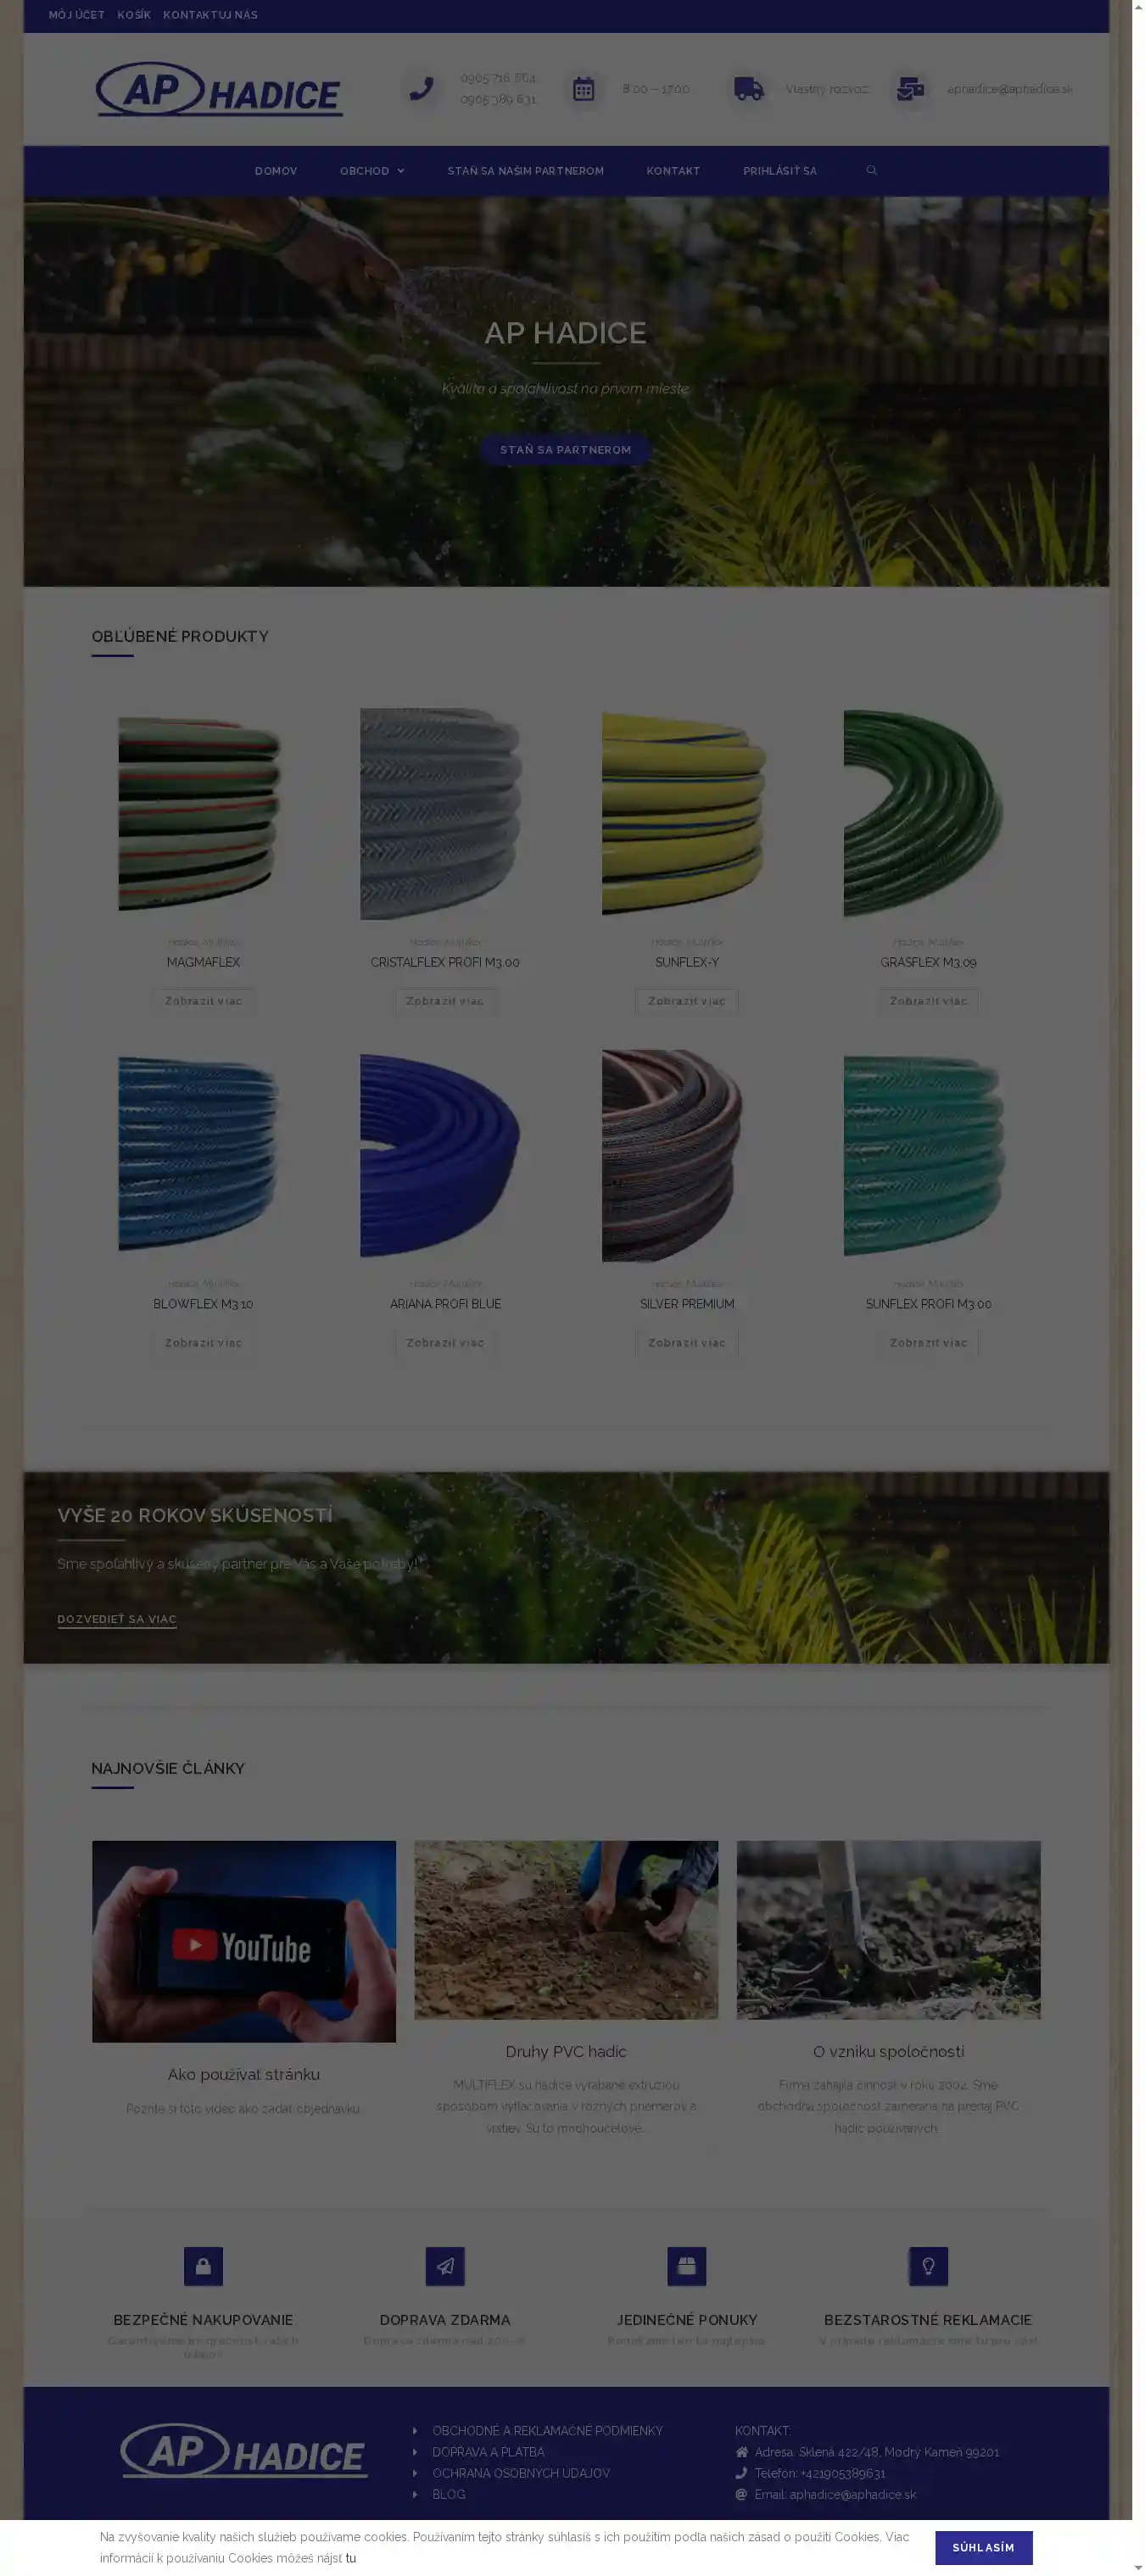This screenshot has width=1145, height=2576.
Task: Click the Staň sa partnerom hero button
Action: tap(565, 450)
